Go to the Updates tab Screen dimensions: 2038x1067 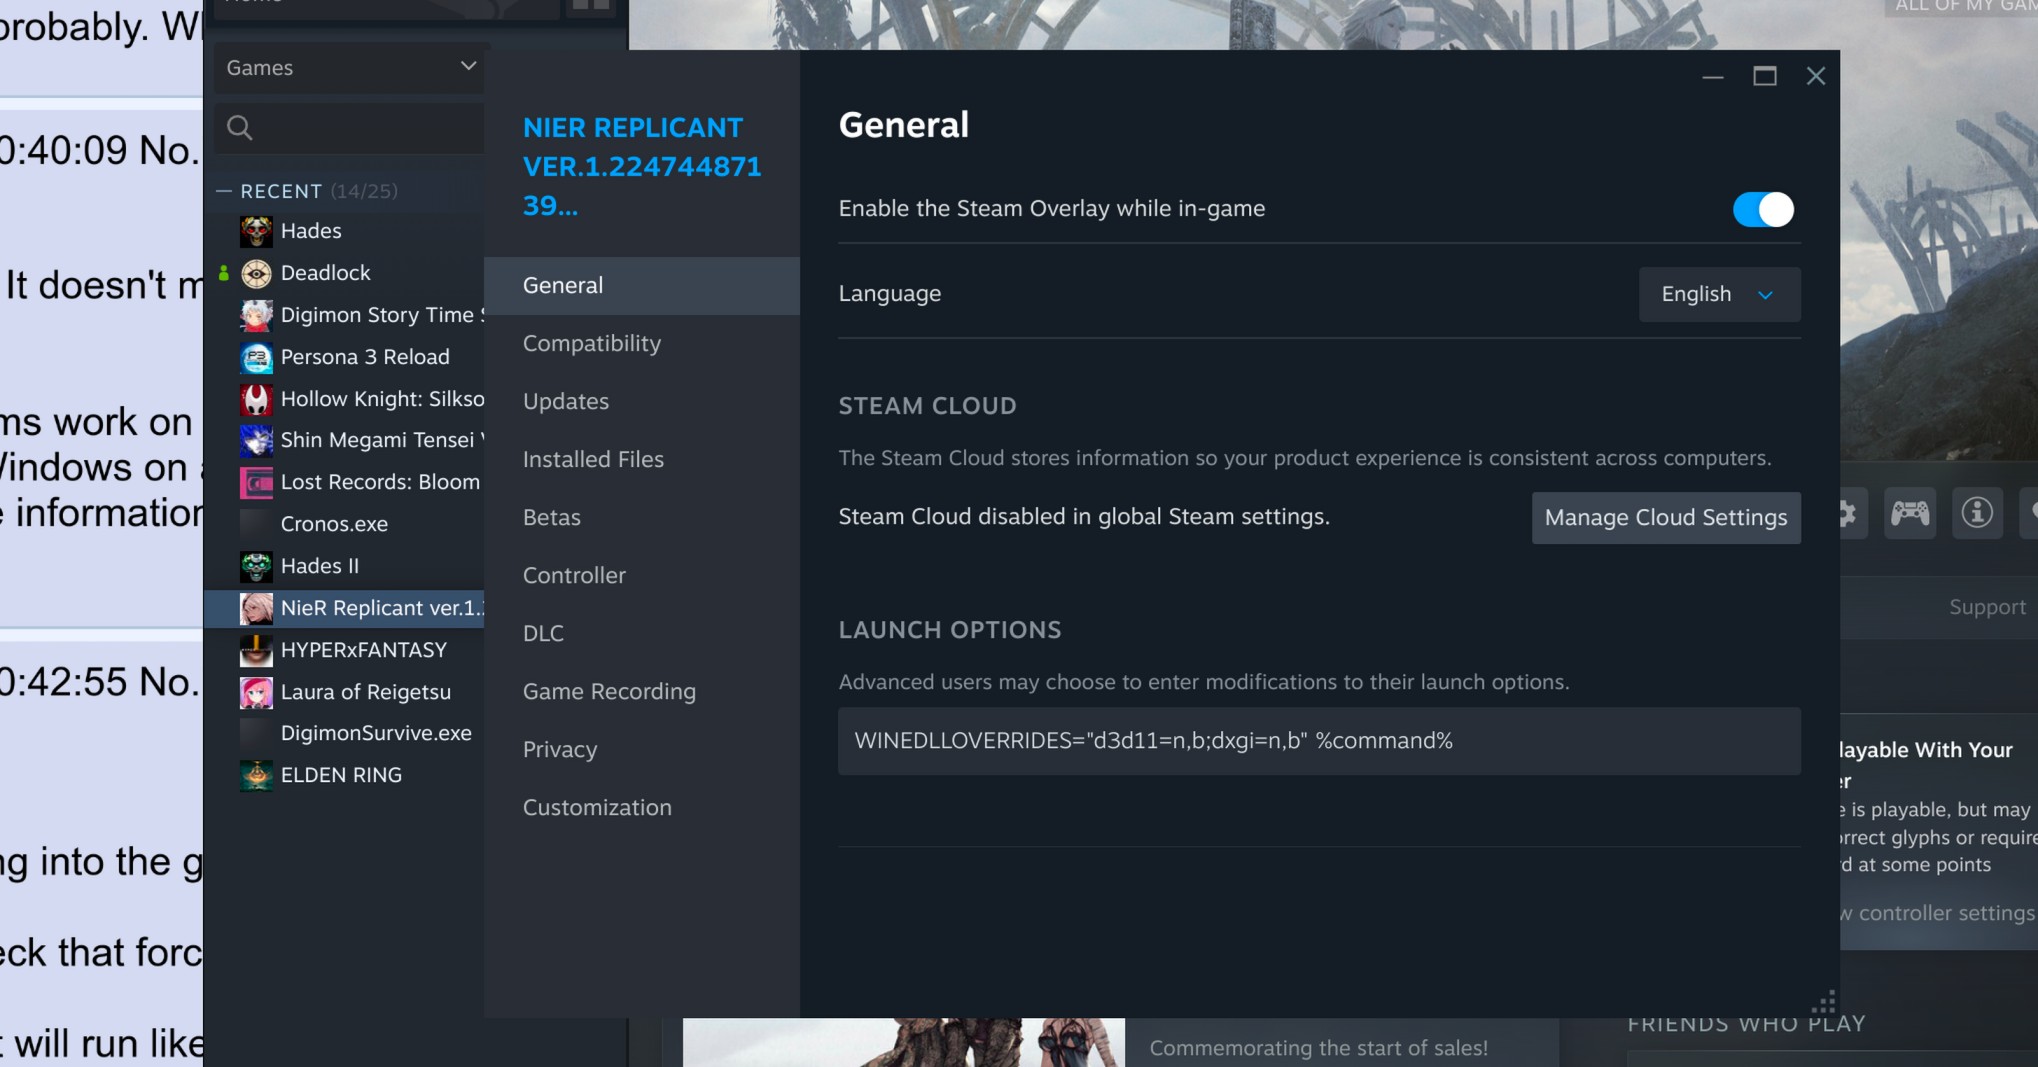pyautogui.click(x=642, y=402)
